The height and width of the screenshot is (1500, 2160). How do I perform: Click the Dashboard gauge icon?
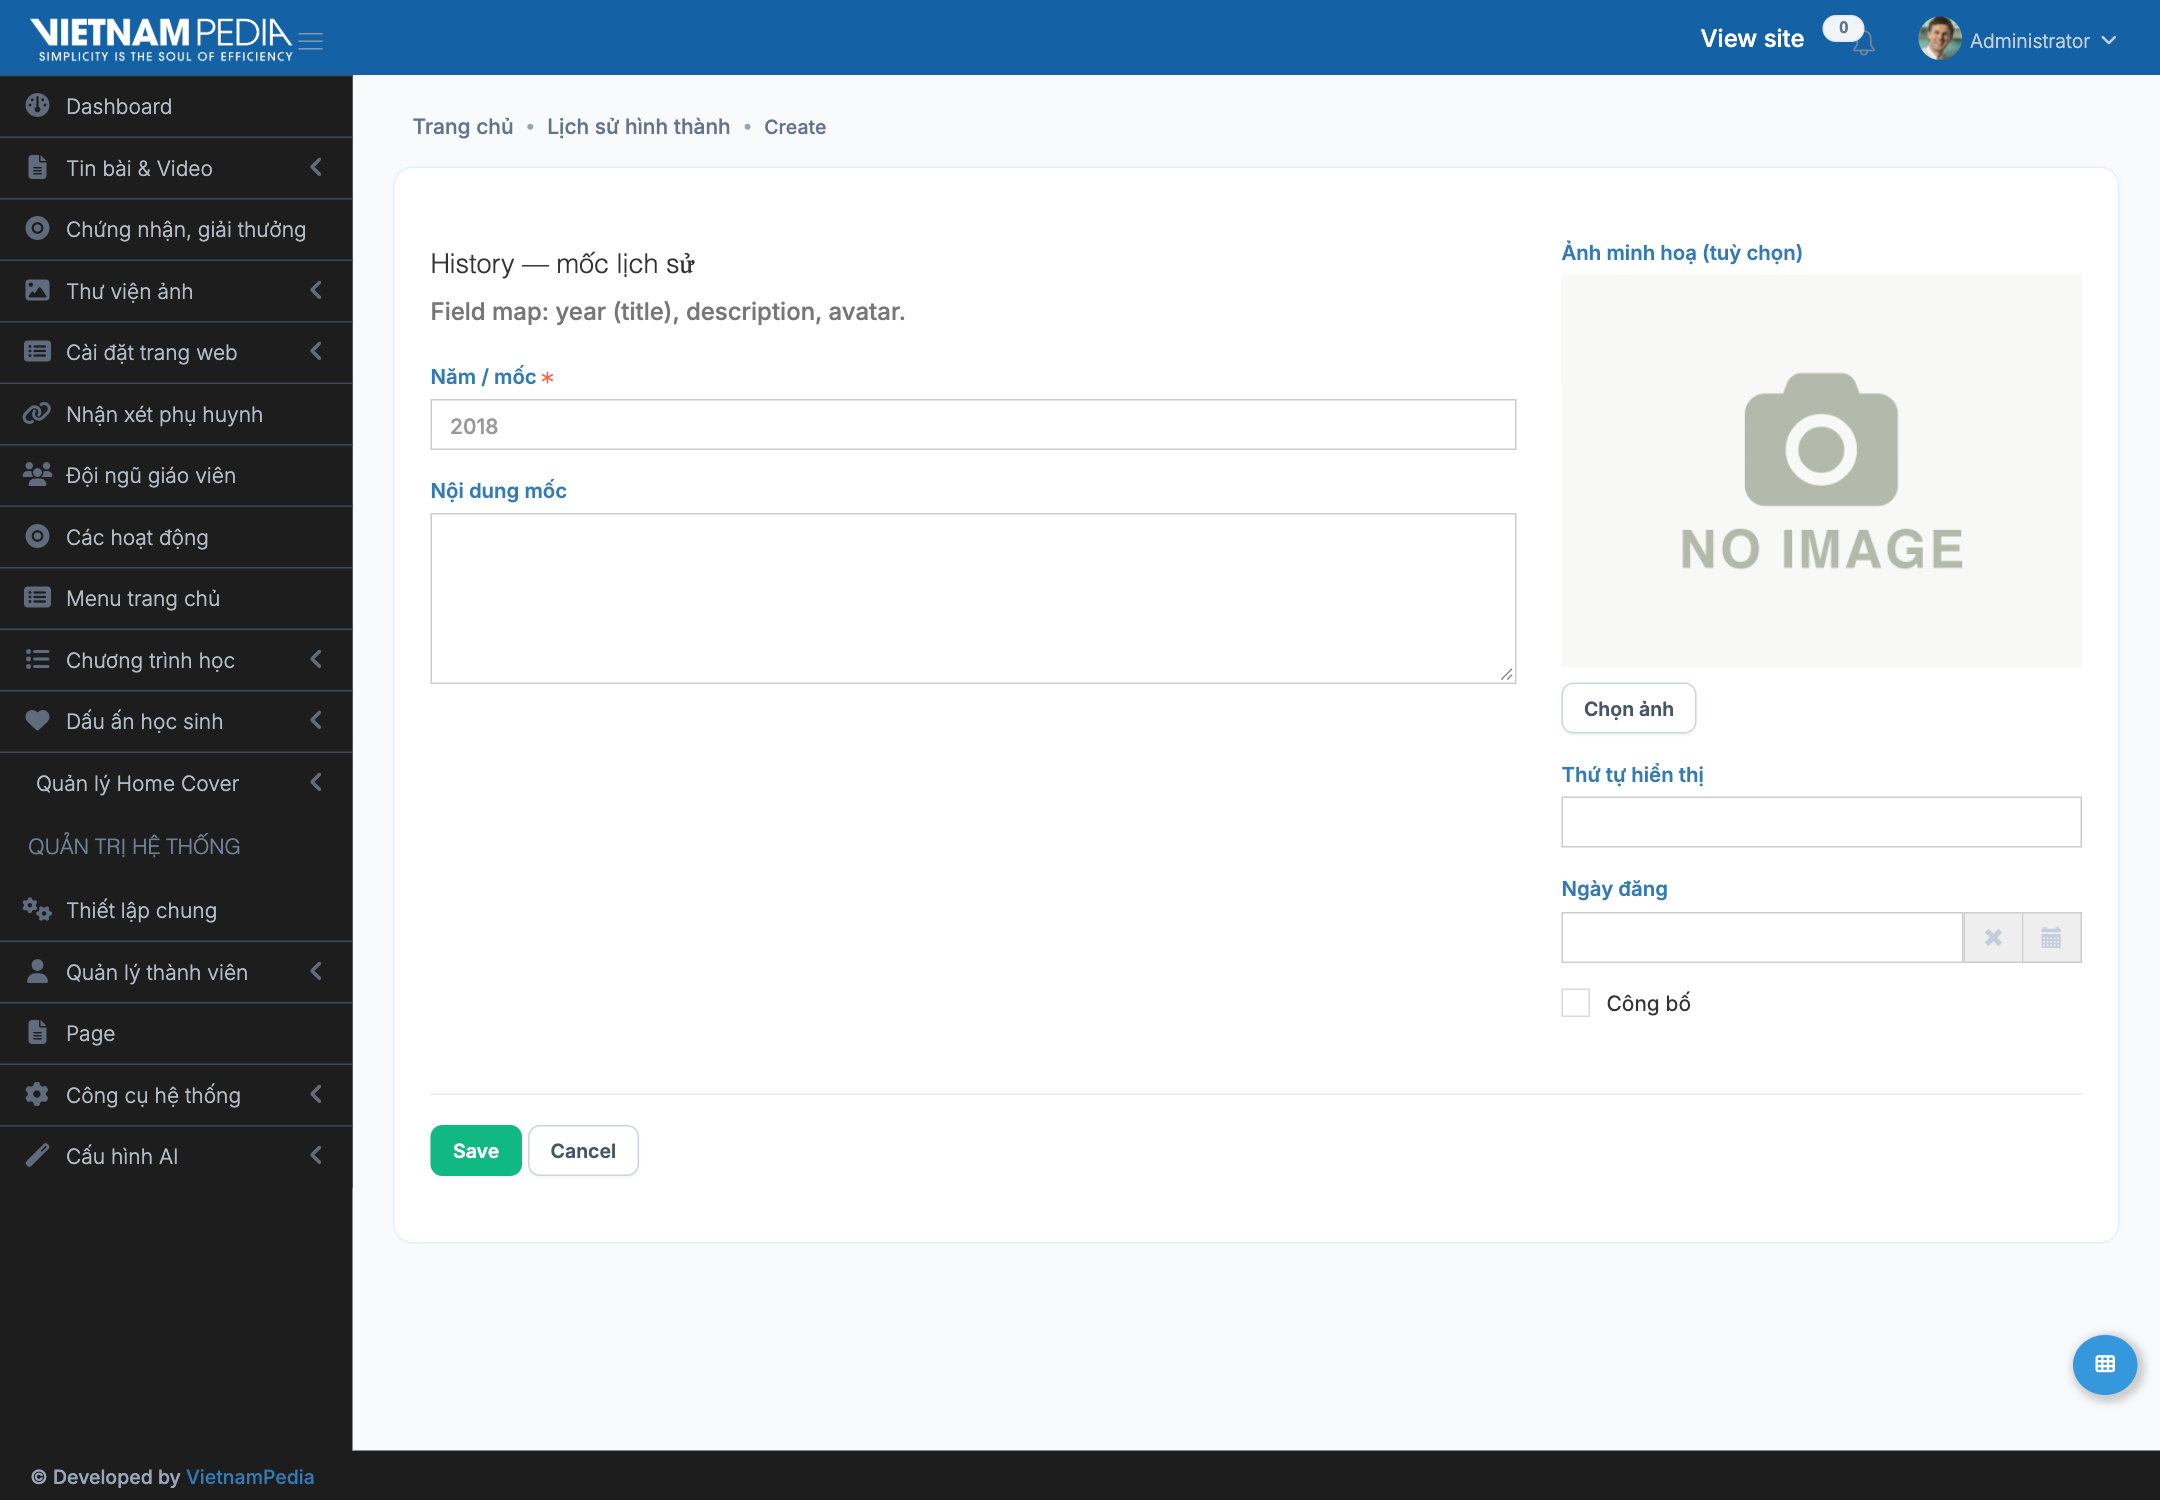37,106
